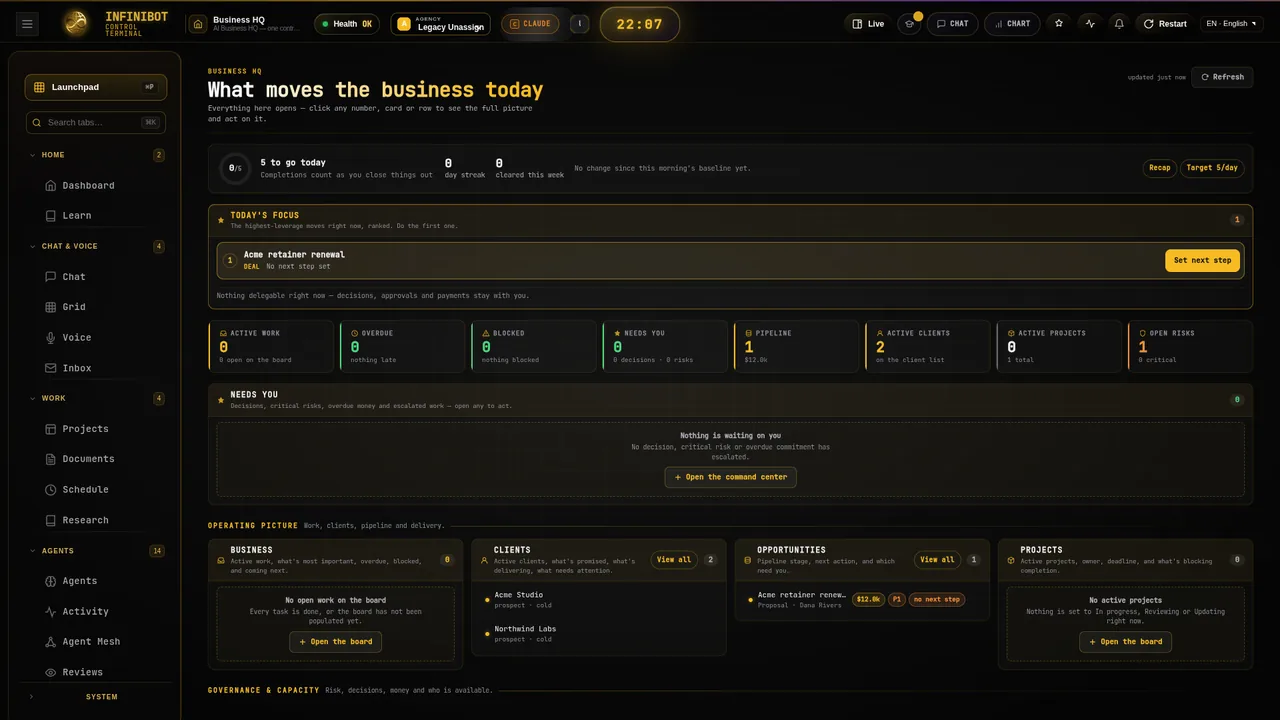Click the small toggle next to CLAUDE

point(579,24)
